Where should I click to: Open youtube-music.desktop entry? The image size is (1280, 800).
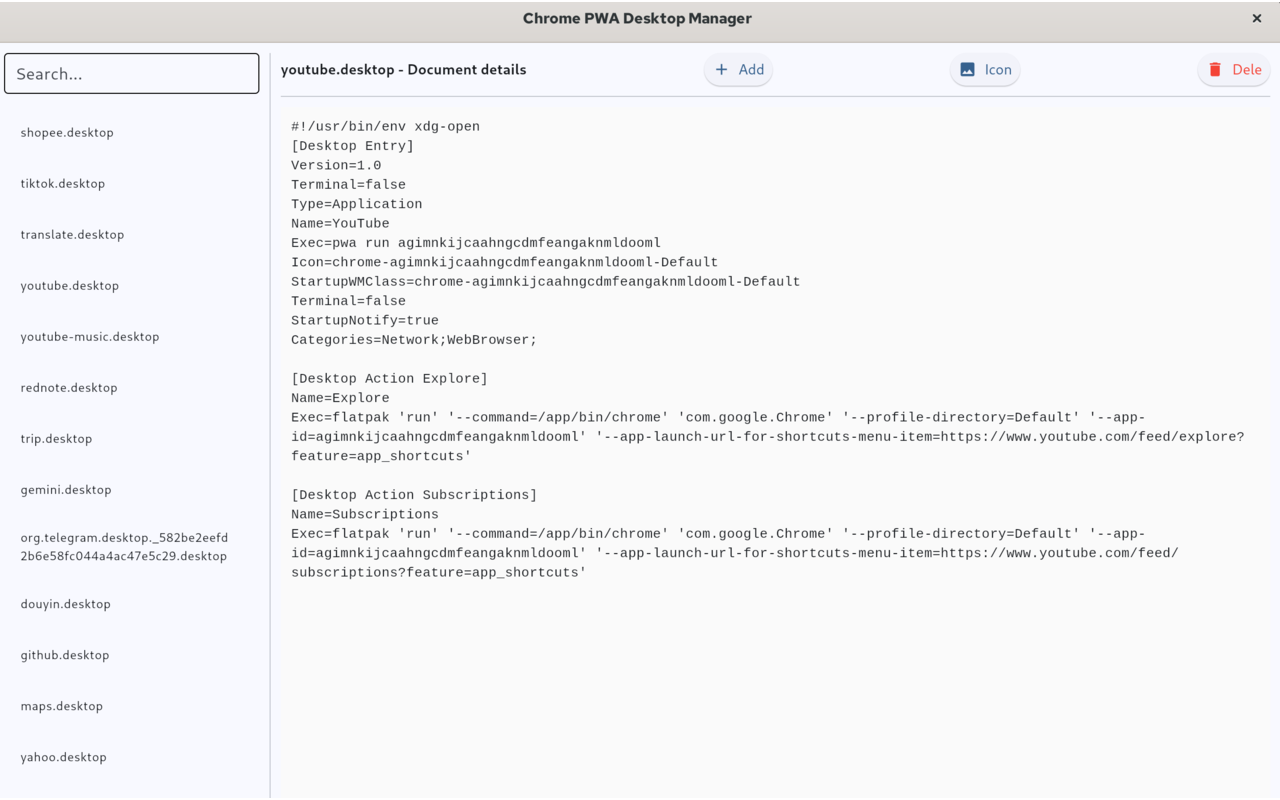click(90, 336)
